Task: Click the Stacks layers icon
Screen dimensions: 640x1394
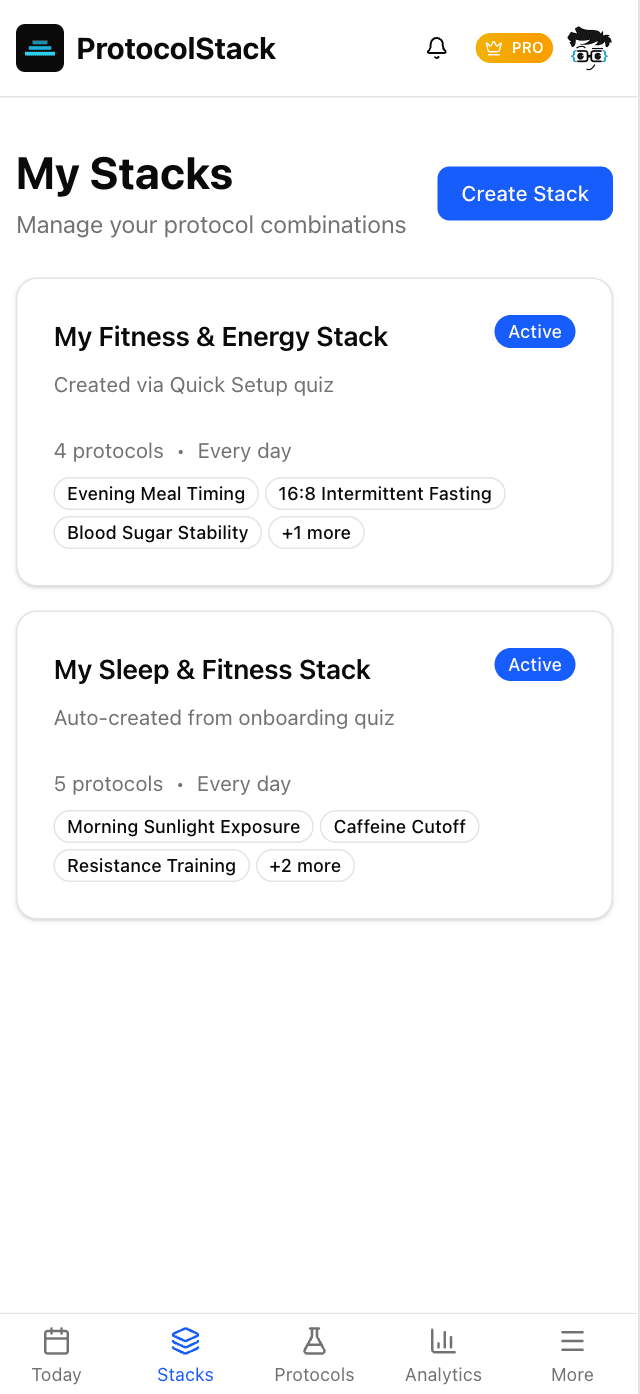Action: click(x=184, y=1341)
